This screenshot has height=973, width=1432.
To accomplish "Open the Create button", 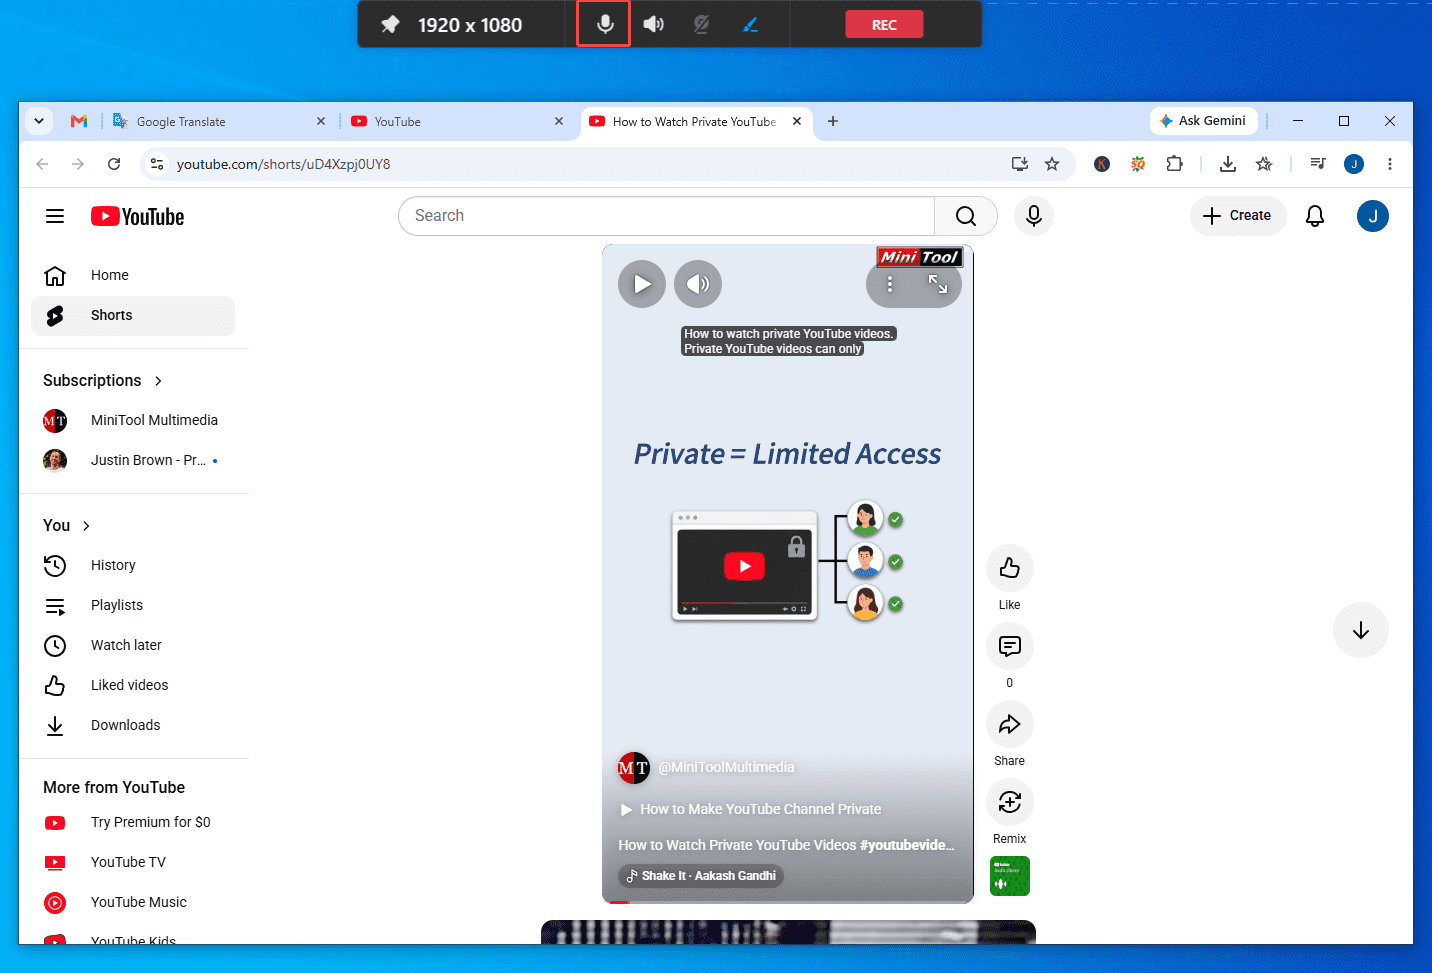I will [1238, 216].
